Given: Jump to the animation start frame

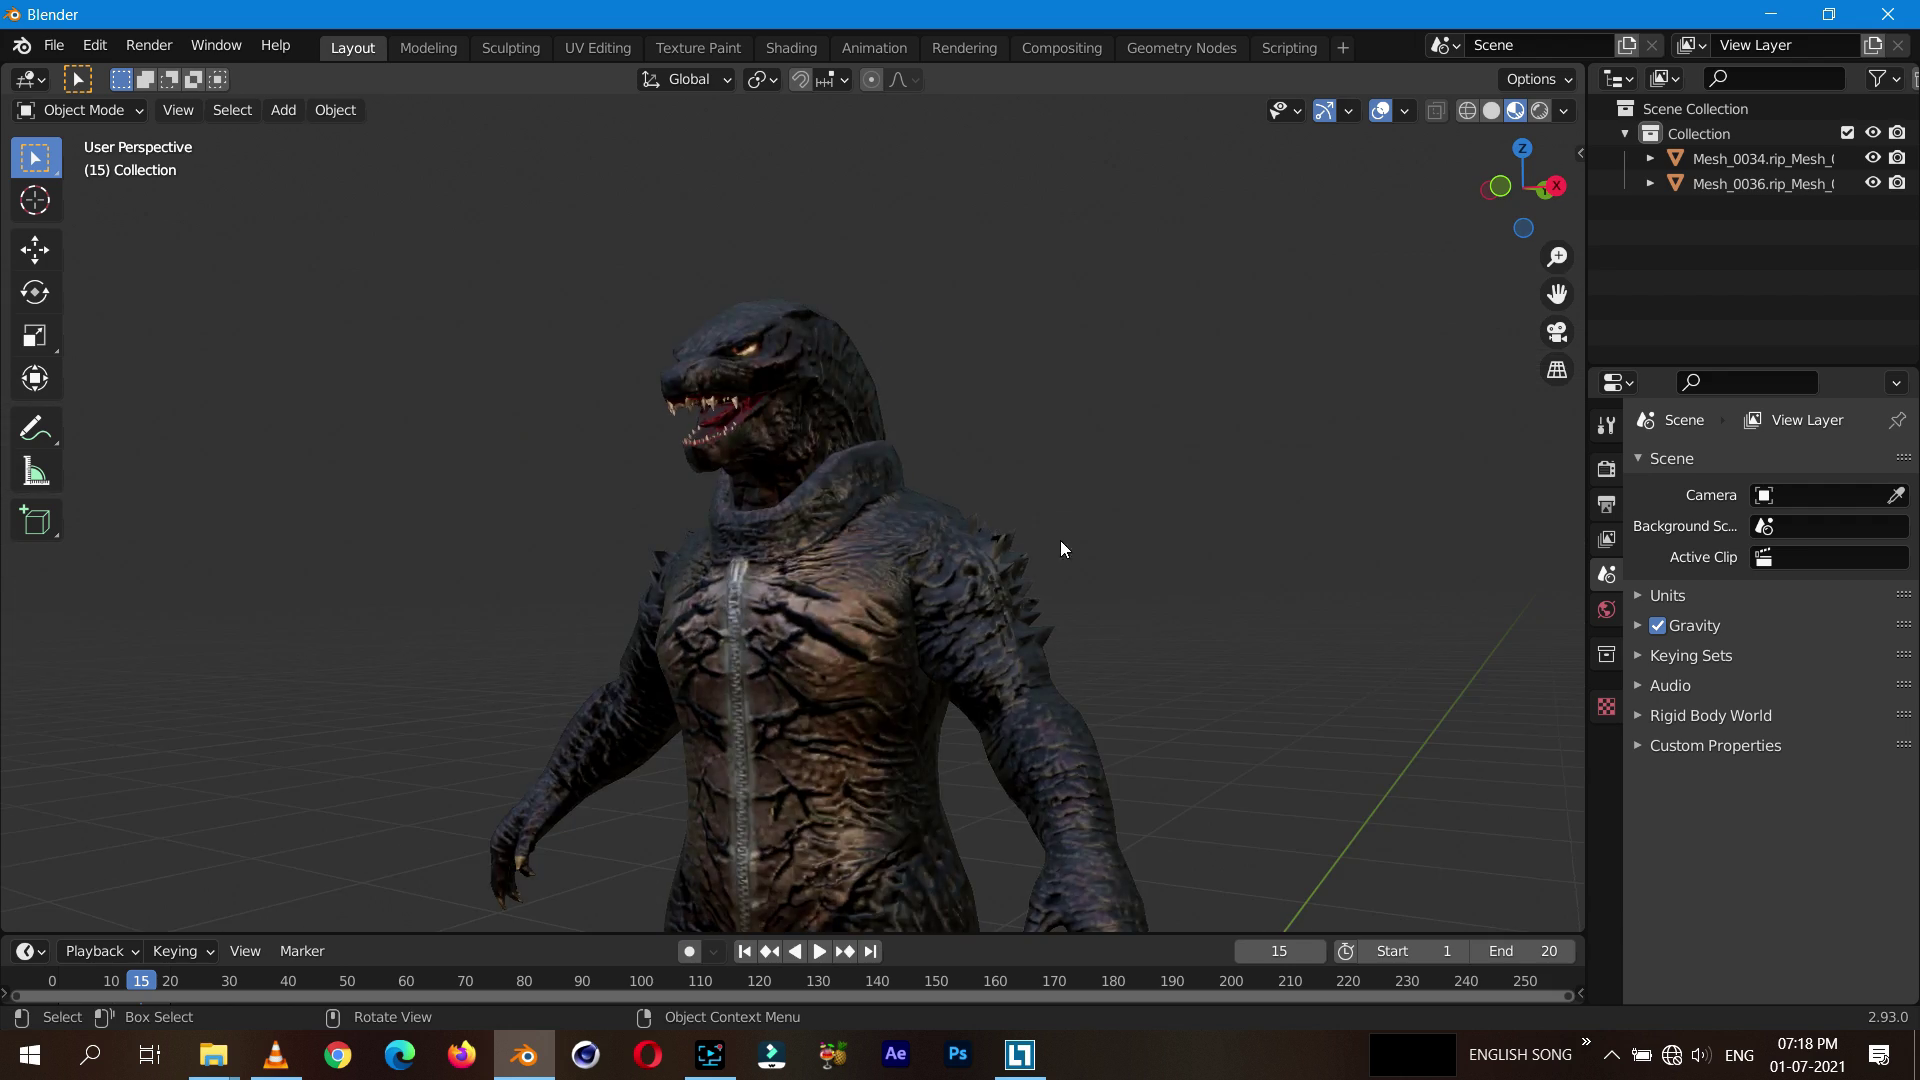Looking at the screenshot, I should (744, 951).
